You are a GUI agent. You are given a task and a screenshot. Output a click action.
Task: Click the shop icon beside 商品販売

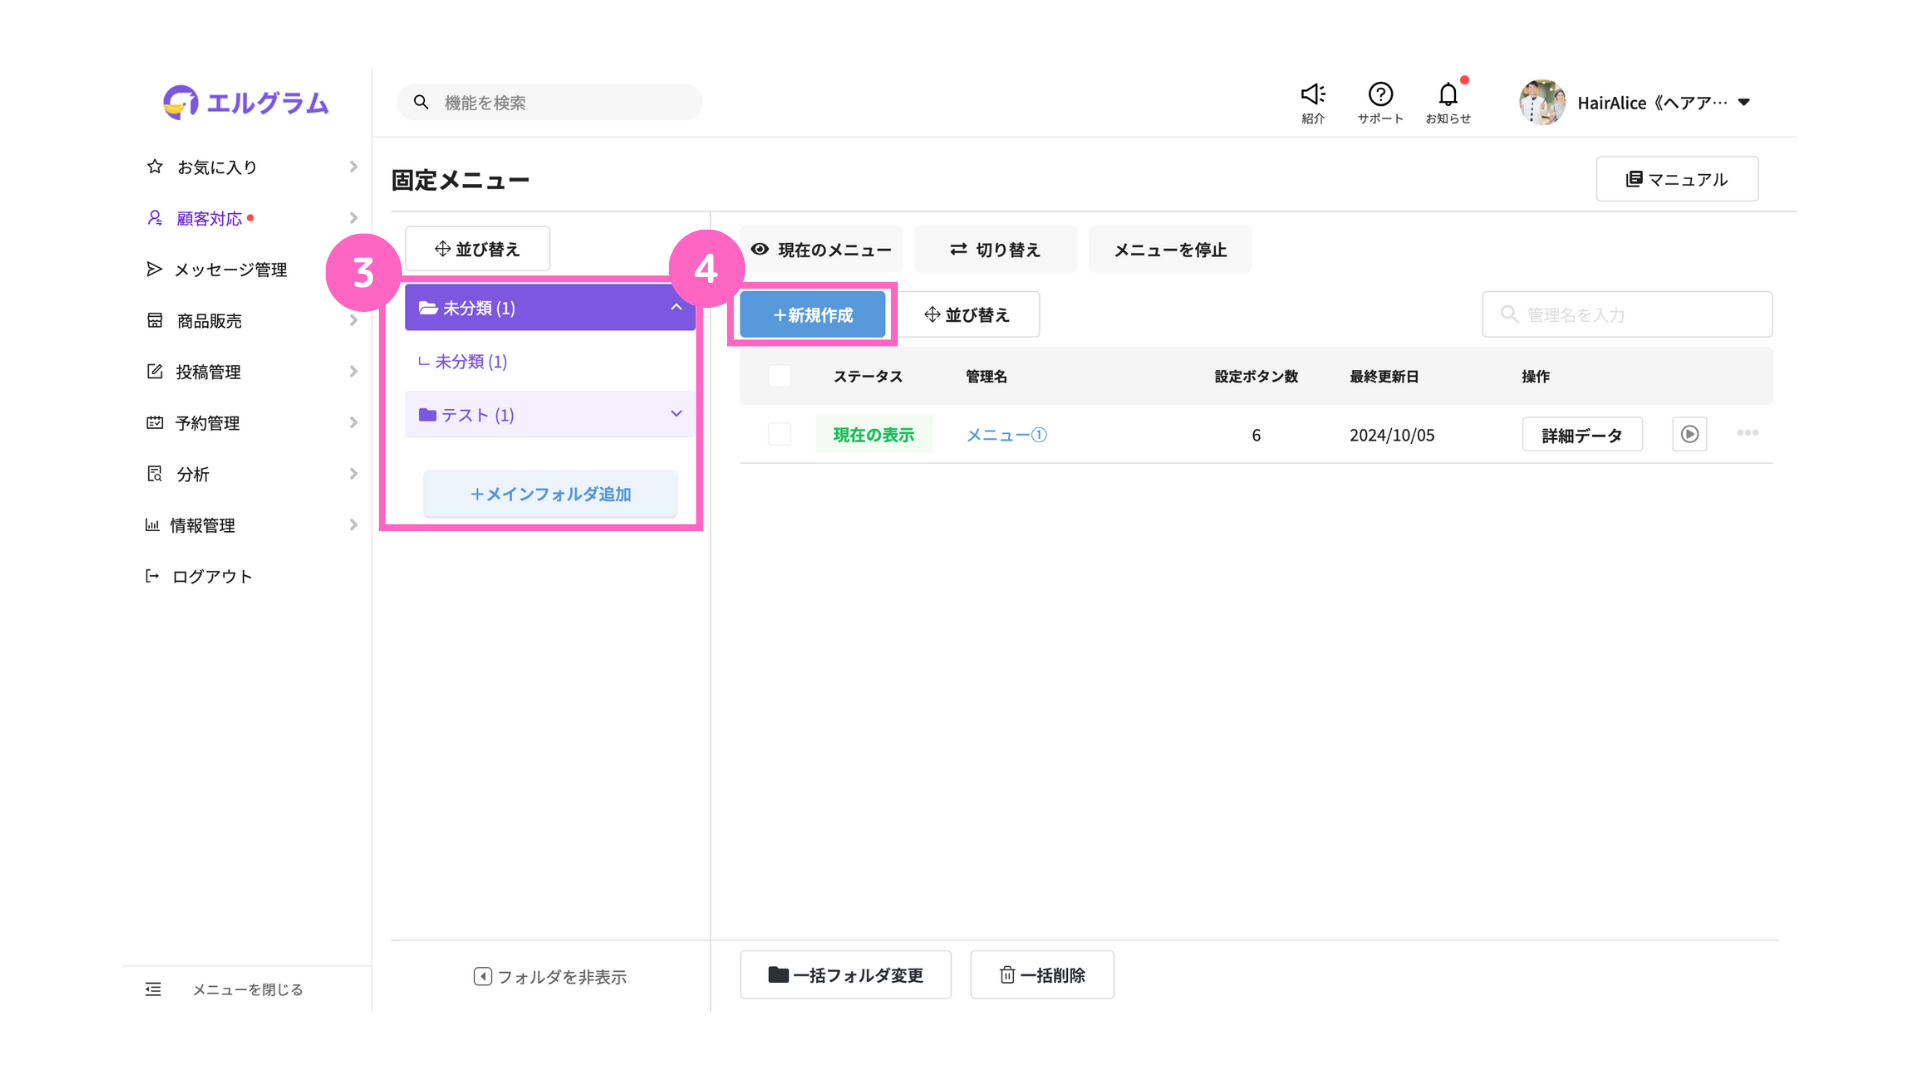pyautogui.click(x=155, y=320)
